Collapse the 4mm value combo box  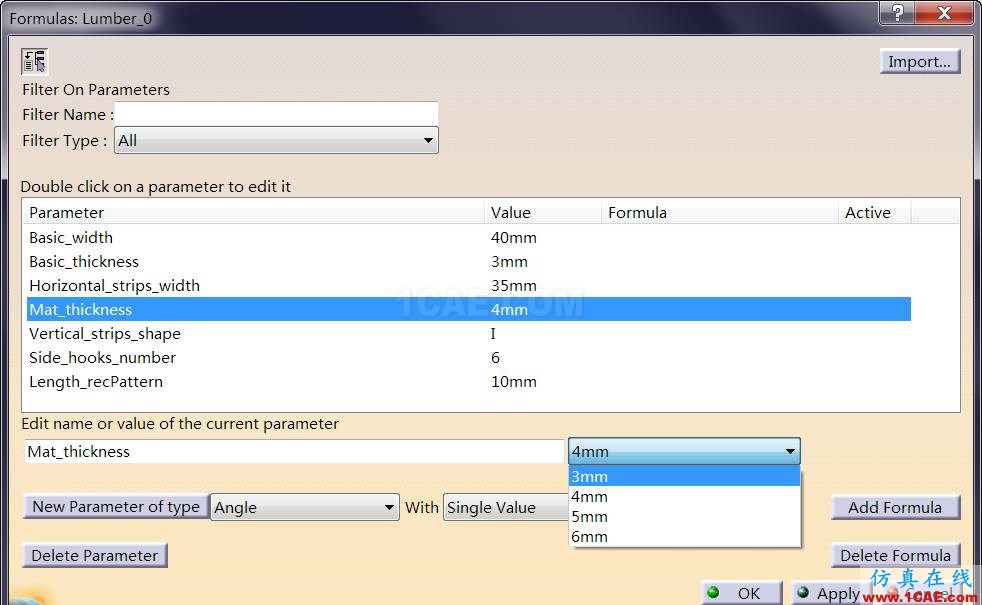(684, 451)
